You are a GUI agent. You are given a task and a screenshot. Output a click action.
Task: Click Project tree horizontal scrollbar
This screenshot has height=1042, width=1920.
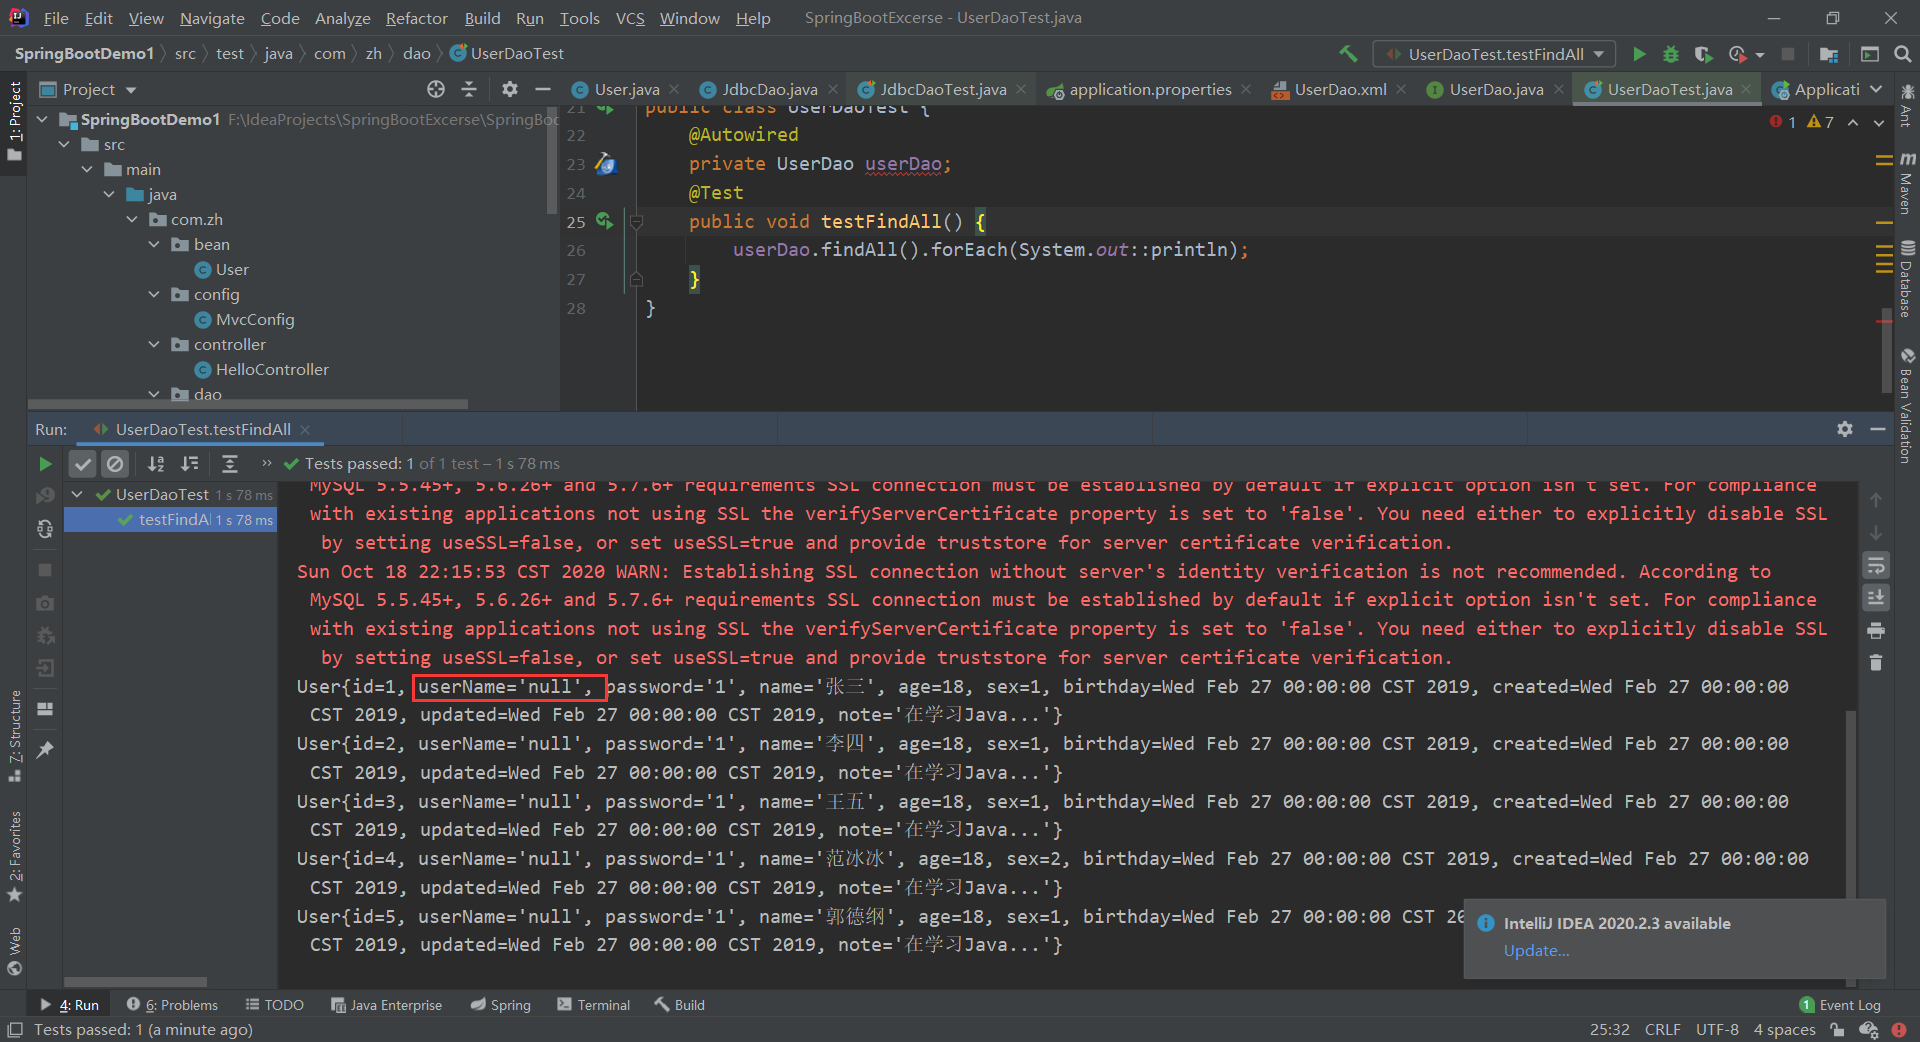point(250,404)
